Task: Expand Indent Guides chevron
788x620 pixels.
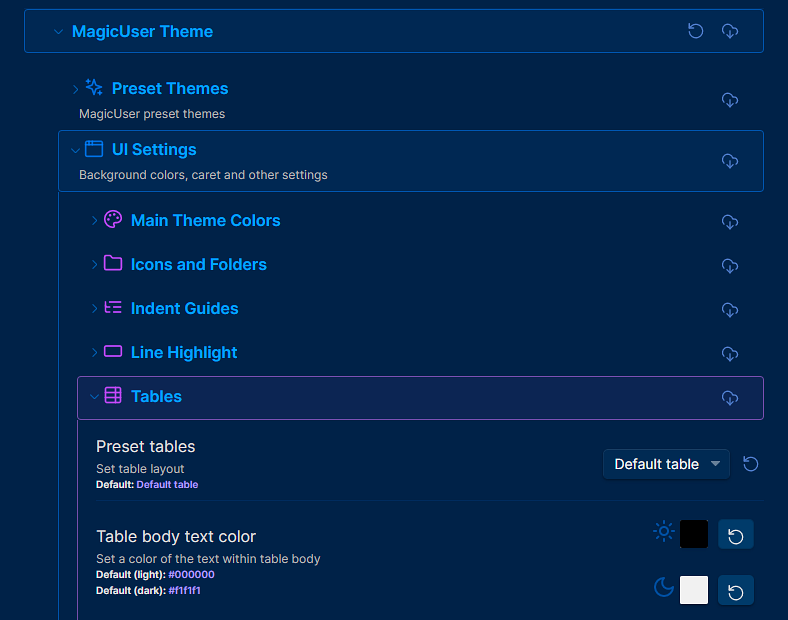Action: (94, 308)
